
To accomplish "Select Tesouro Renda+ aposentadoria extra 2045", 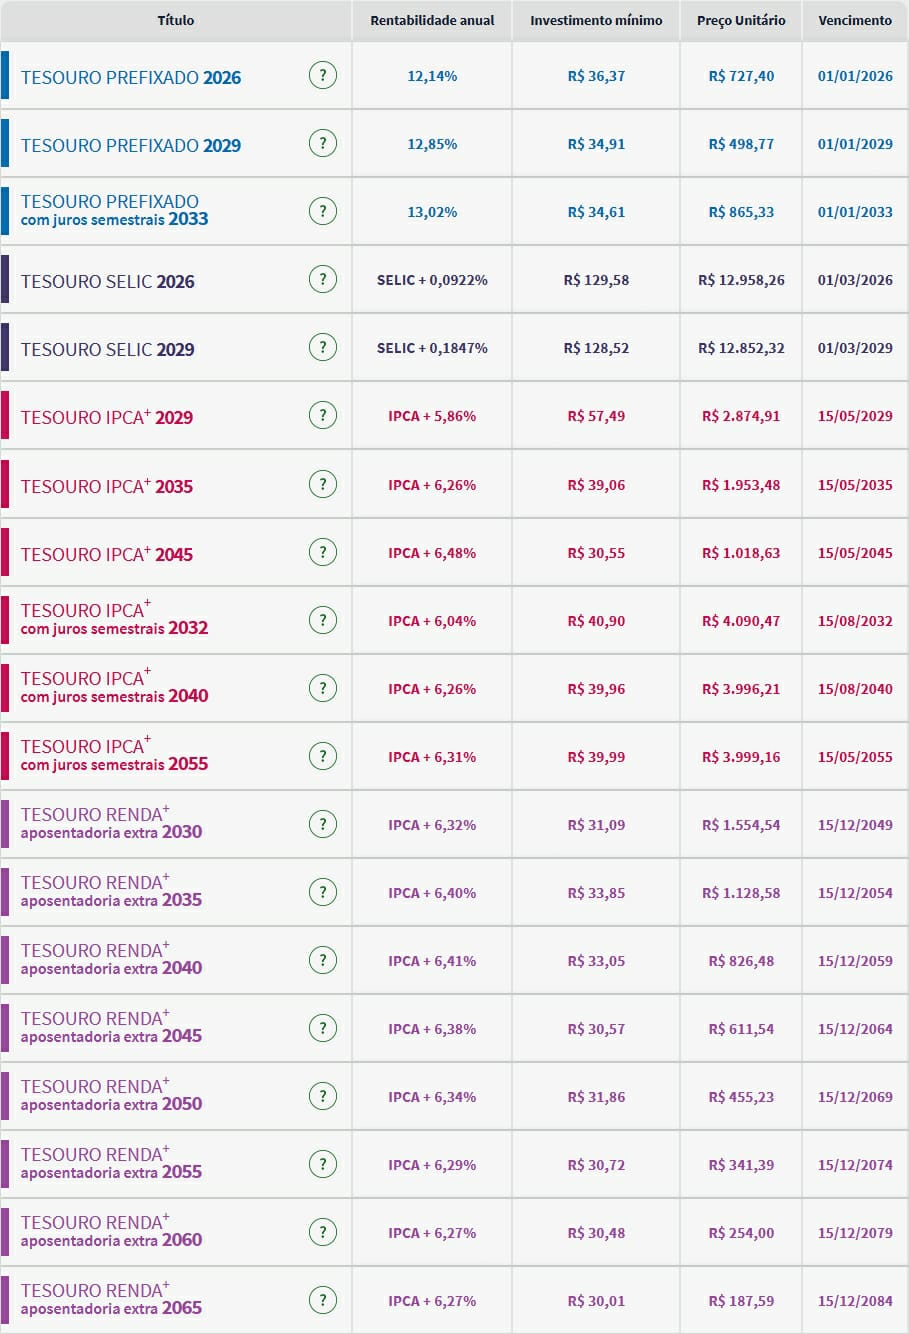I will [x=112, y=1026].
